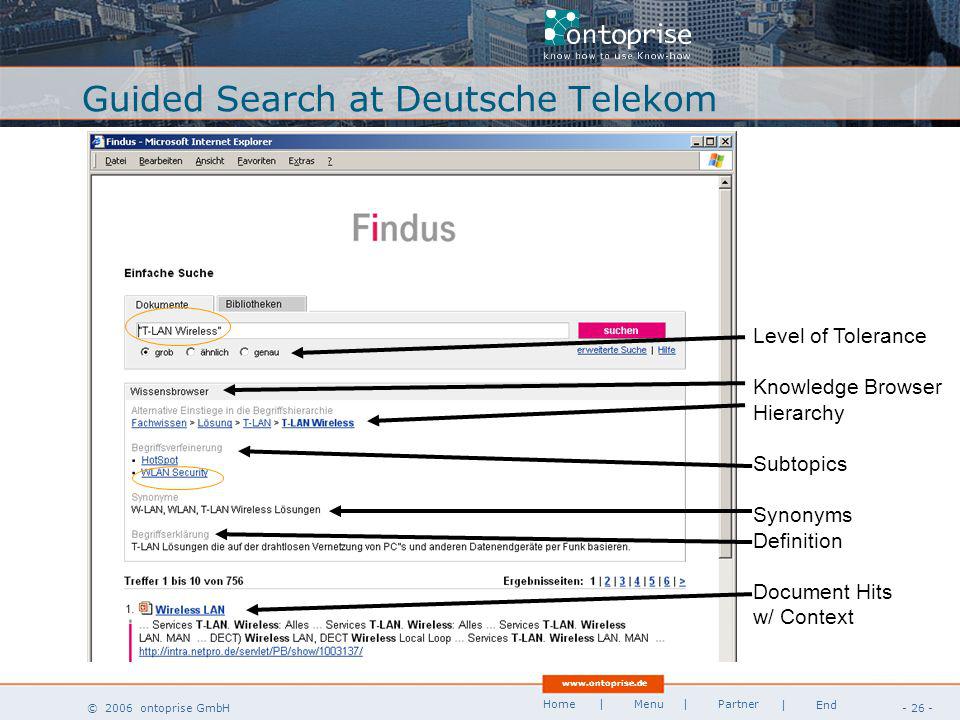Select the 'grob' tolerance radio button
Viewport: 960px width, 720px height.
click(x=145, y=352)
